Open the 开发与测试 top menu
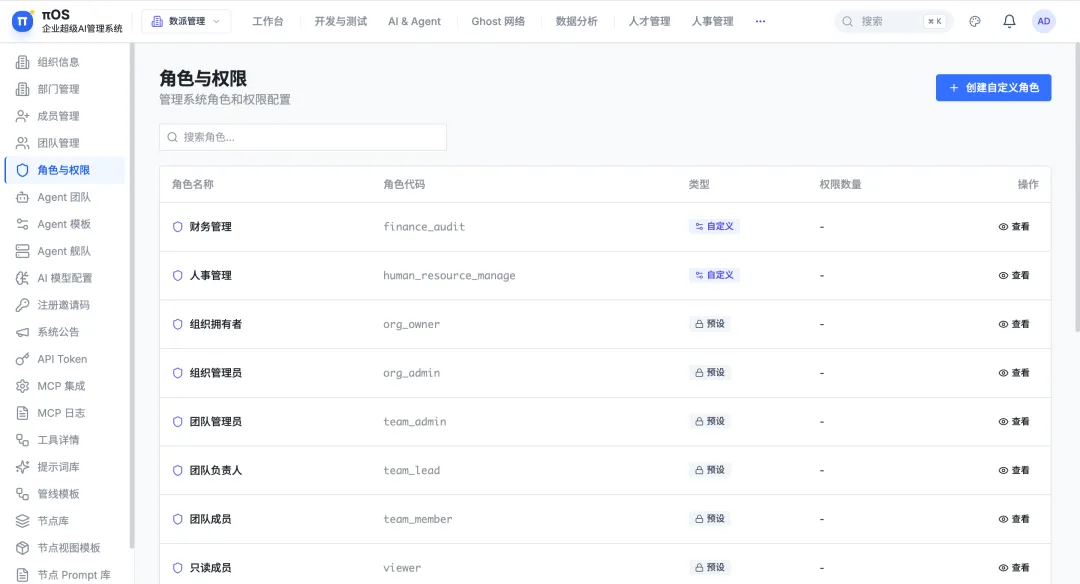This screenshot has height=584, width=1080. [341, 21]
